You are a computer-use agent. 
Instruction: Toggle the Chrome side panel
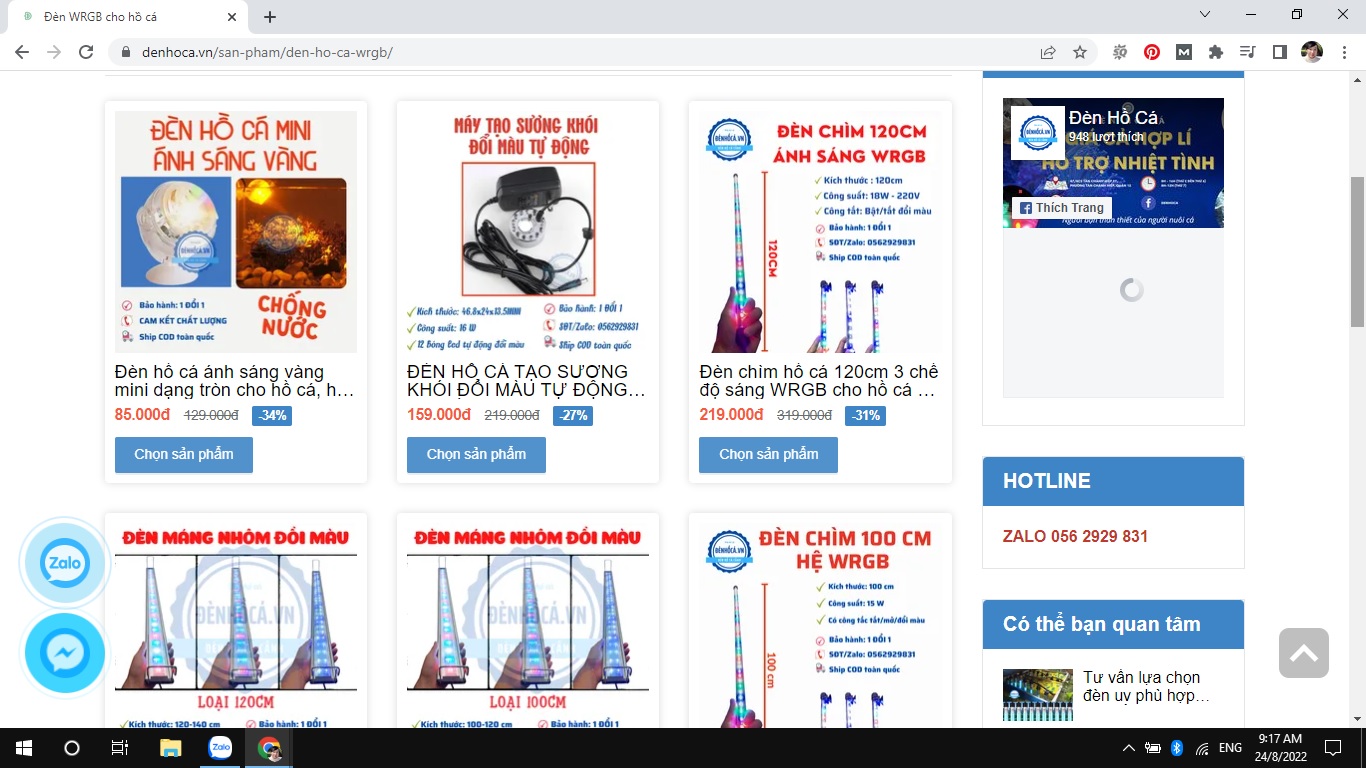(x=1279, y=52)
